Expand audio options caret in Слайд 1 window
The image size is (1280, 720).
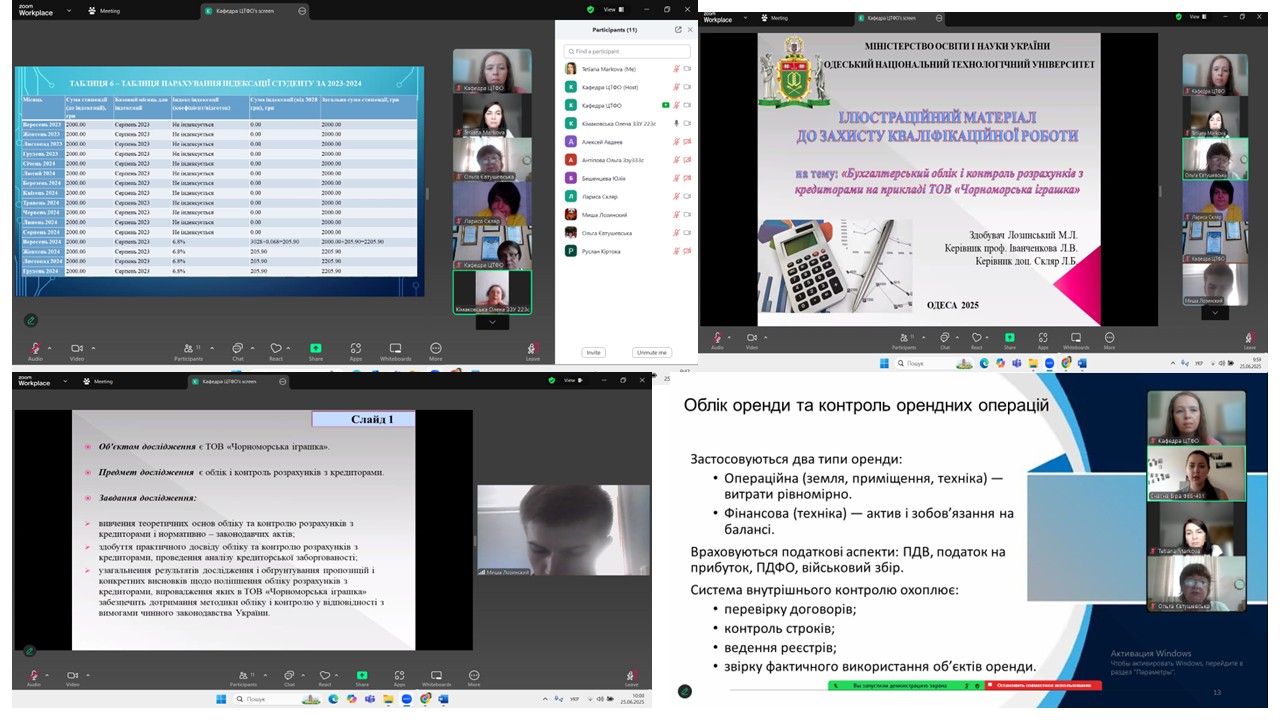click(x=48, y=673)
